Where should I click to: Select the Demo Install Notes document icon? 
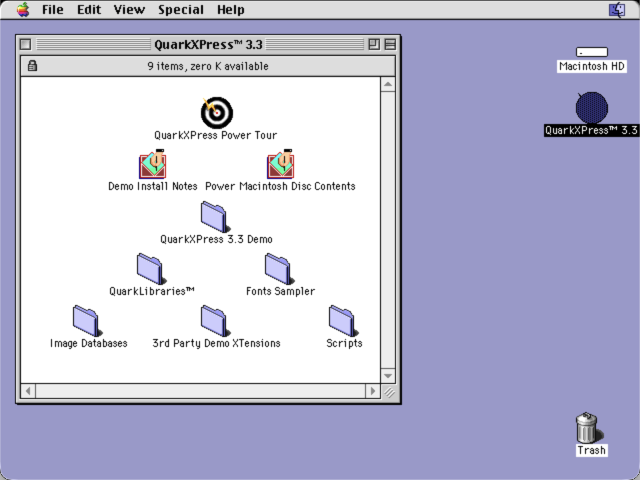(x=153, y=164)
